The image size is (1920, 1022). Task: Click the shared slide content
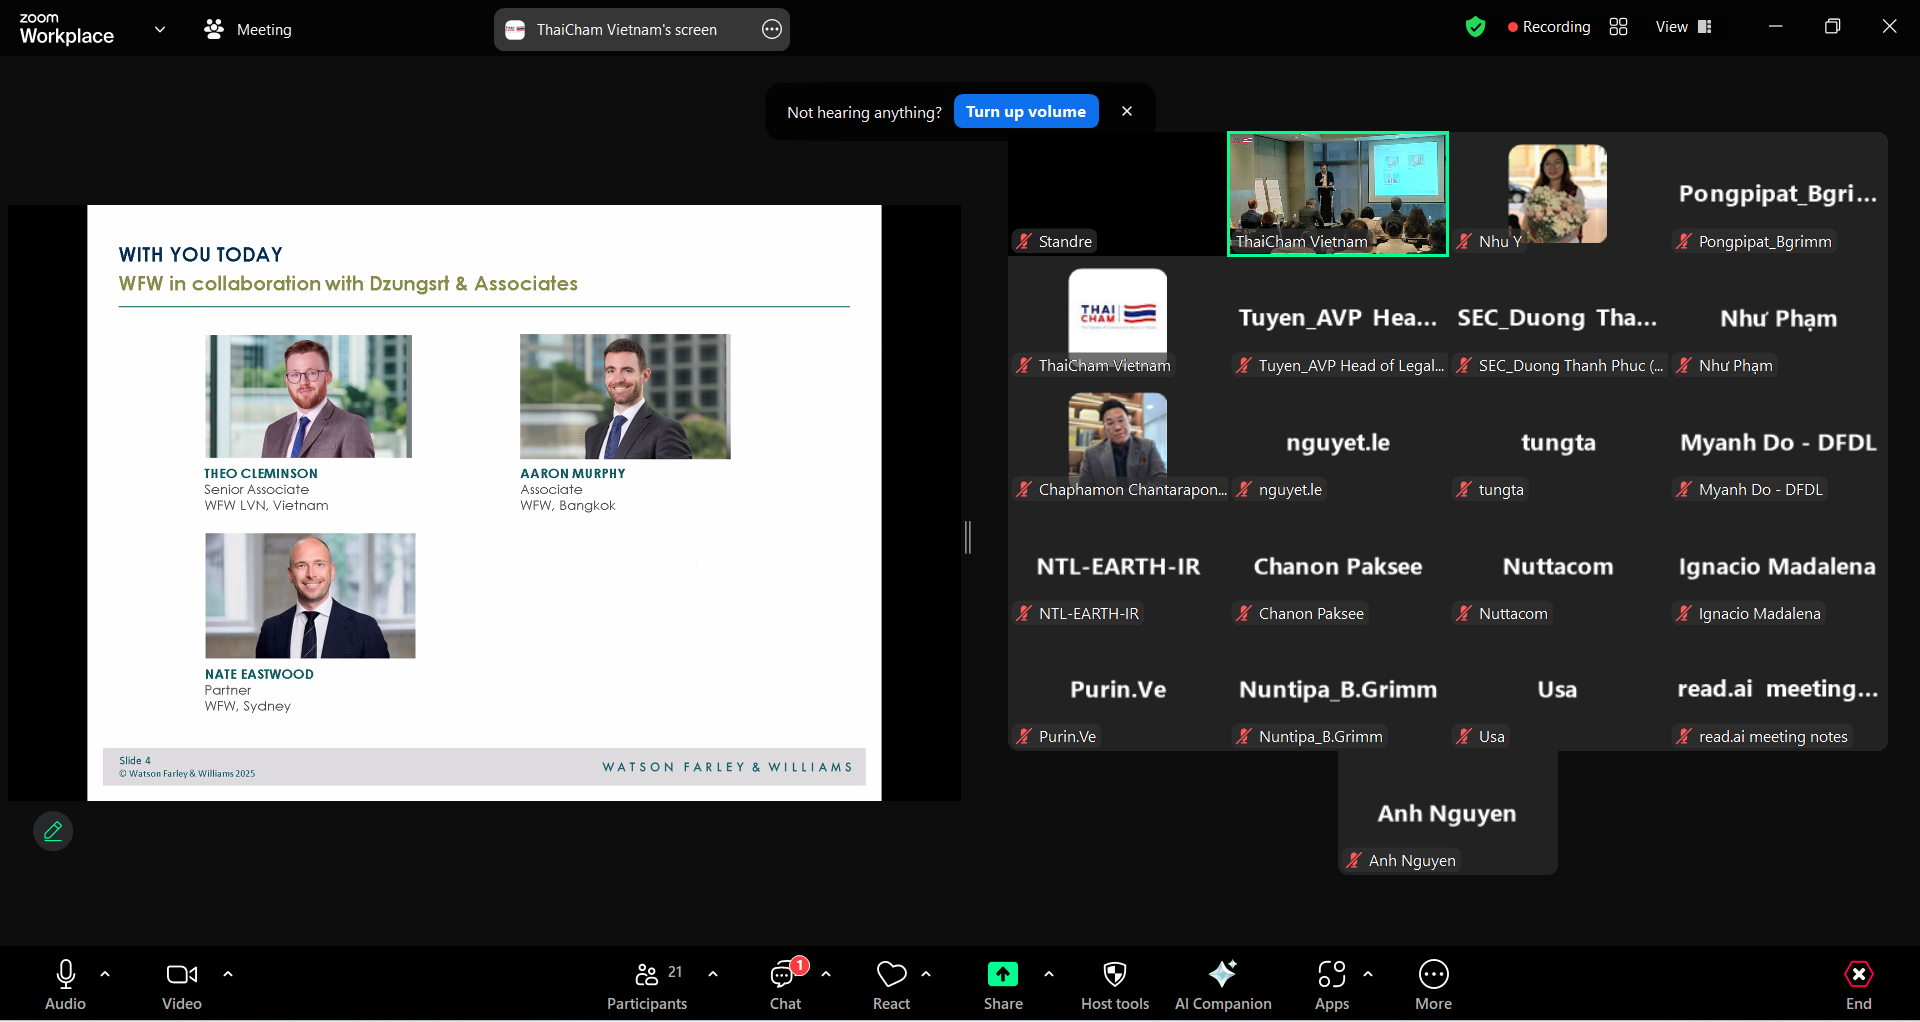(x=484, y=502)
